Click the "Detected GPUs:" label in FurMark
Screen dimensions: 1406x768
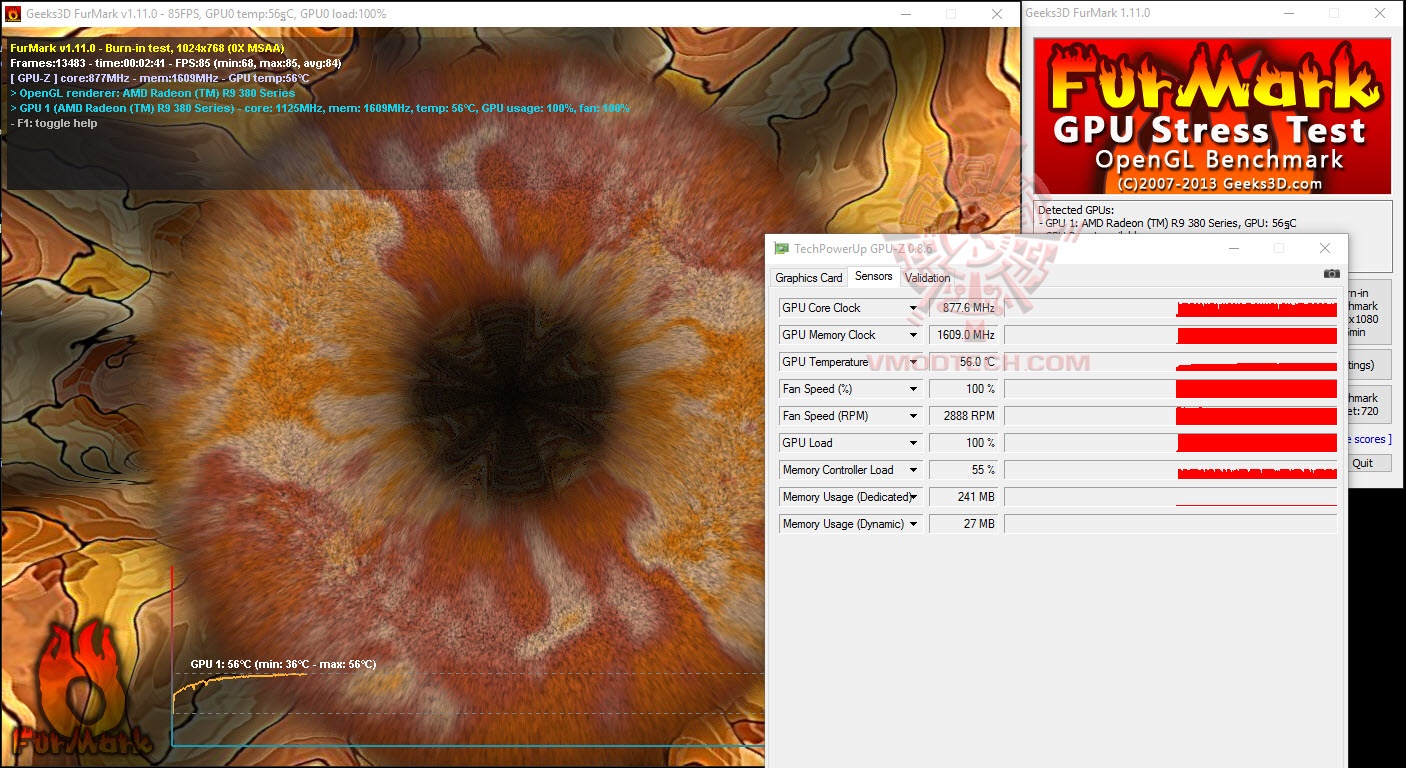(1076, 211)
